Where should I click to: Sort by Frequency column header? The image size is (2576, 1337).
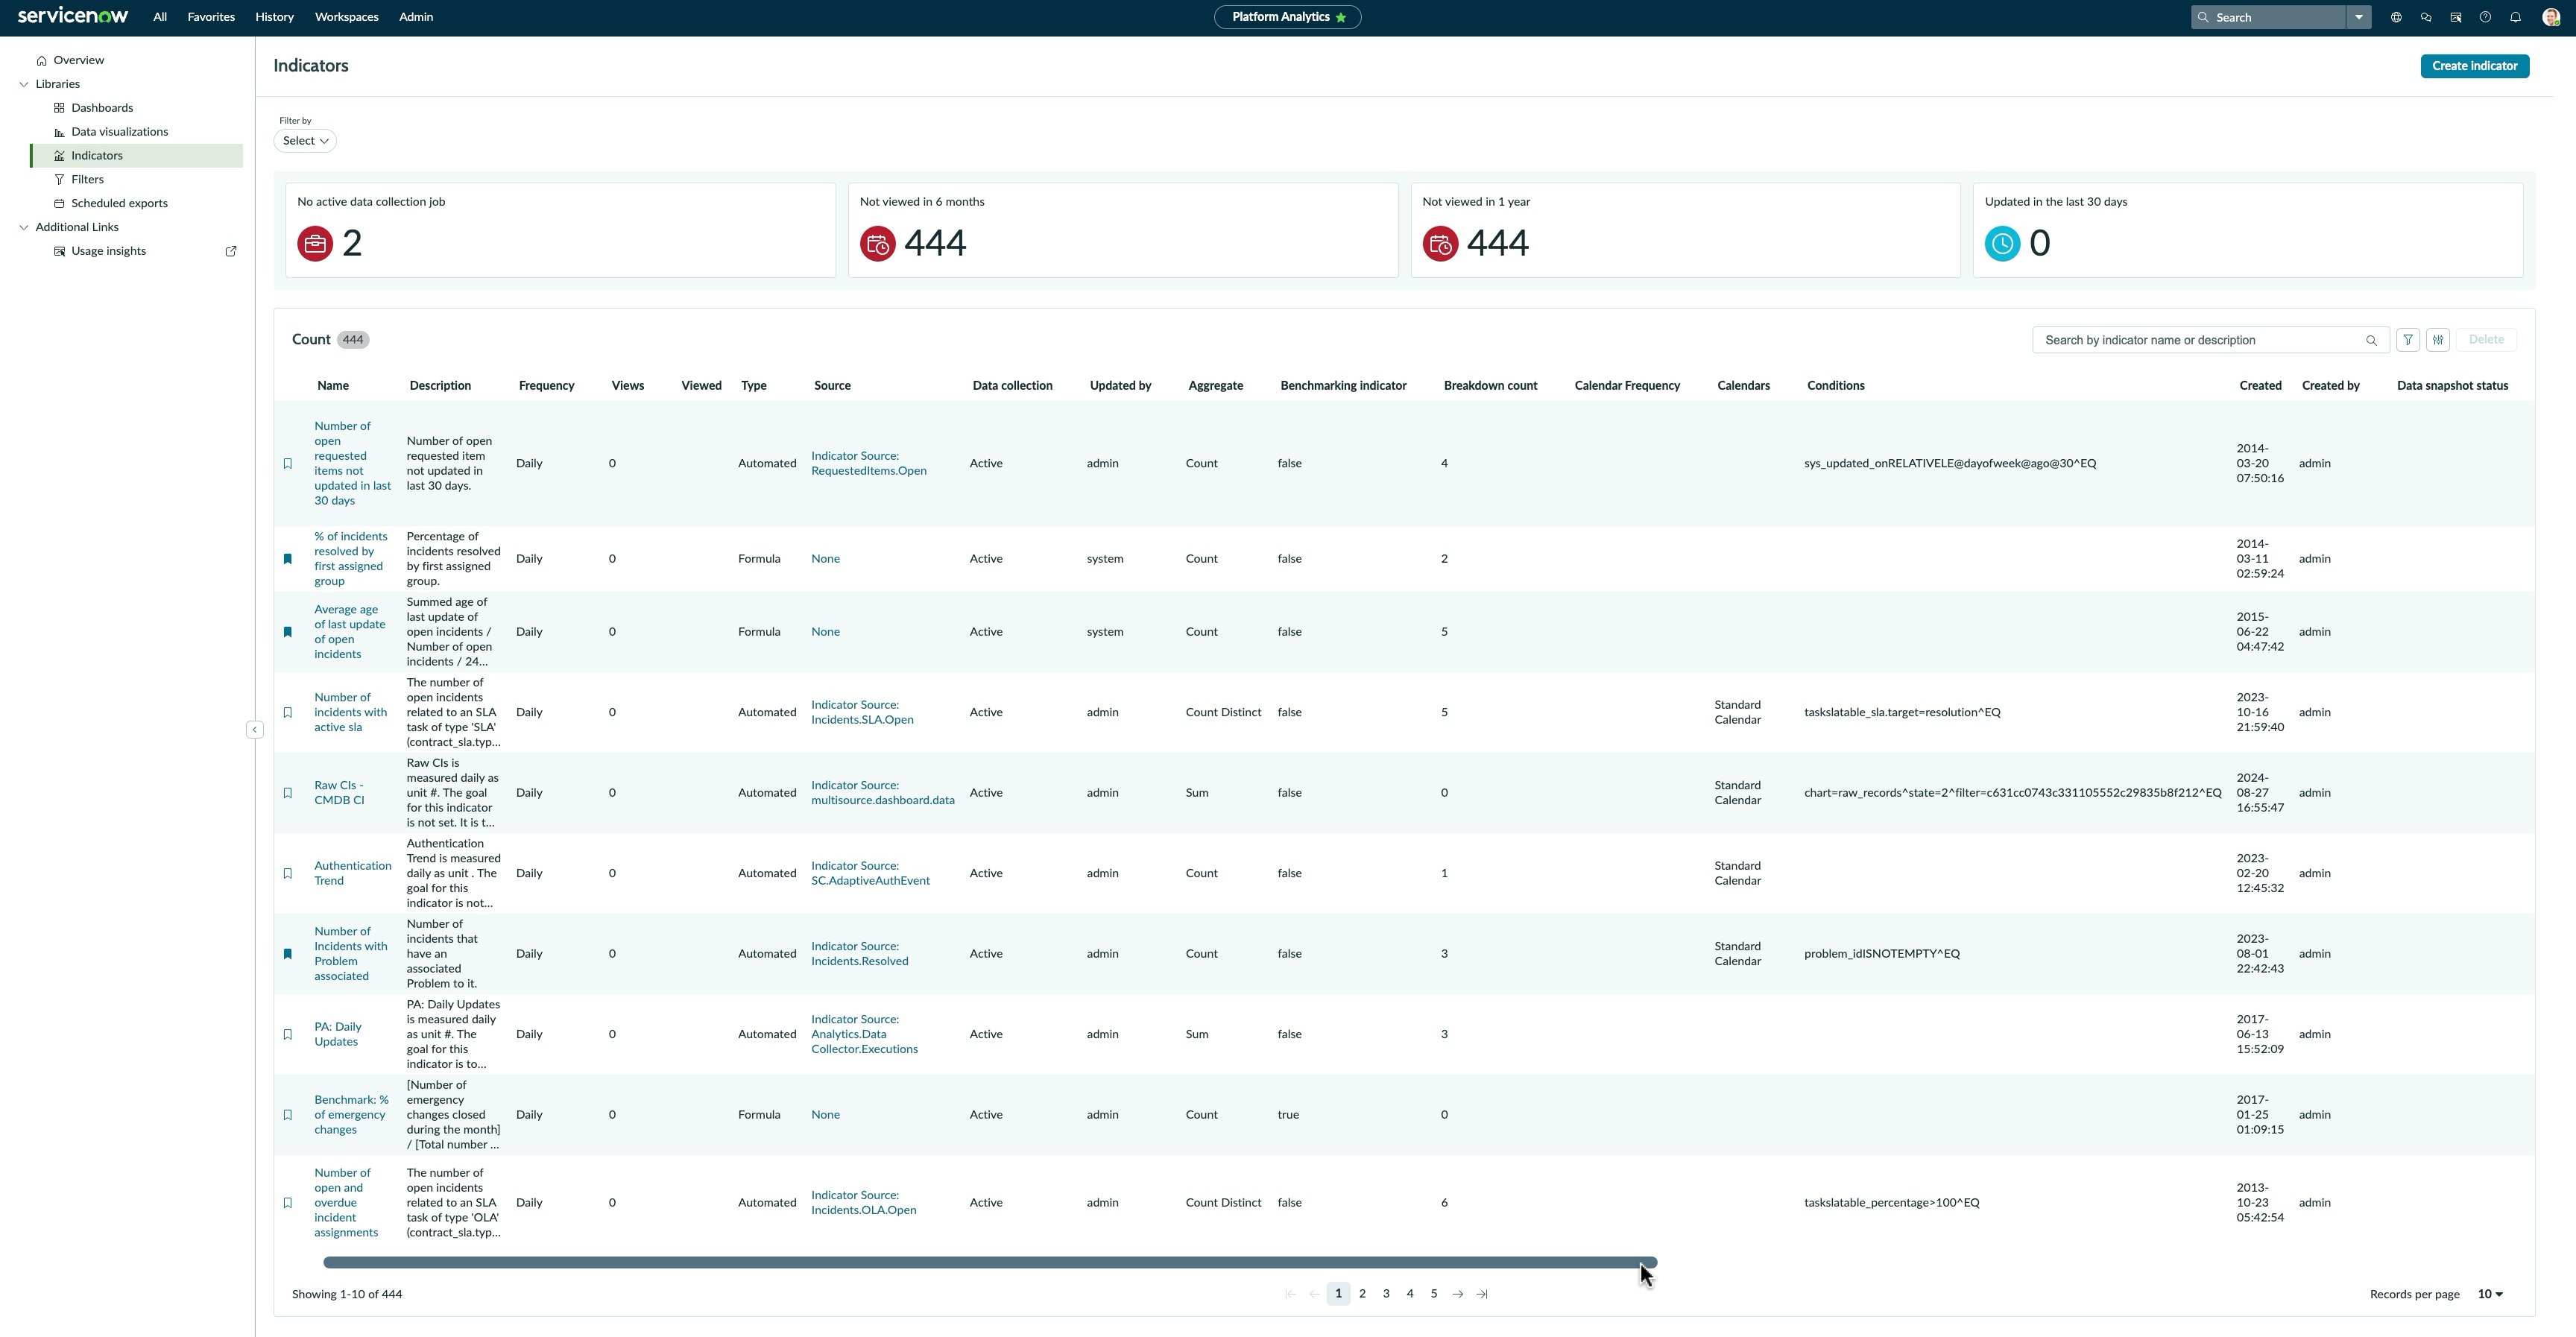click(546, 386)
